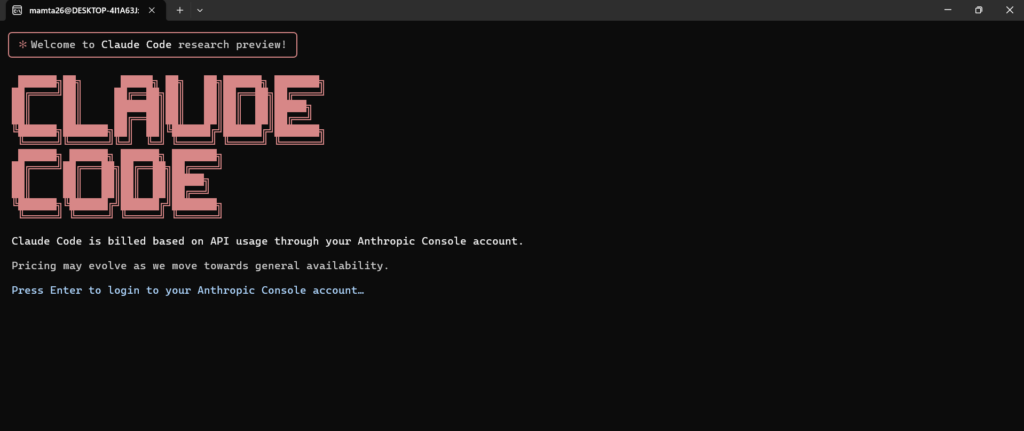This screenshot has width=1024, height=431.
Task: Click the terminal icon on the tab
Action: 17,10
